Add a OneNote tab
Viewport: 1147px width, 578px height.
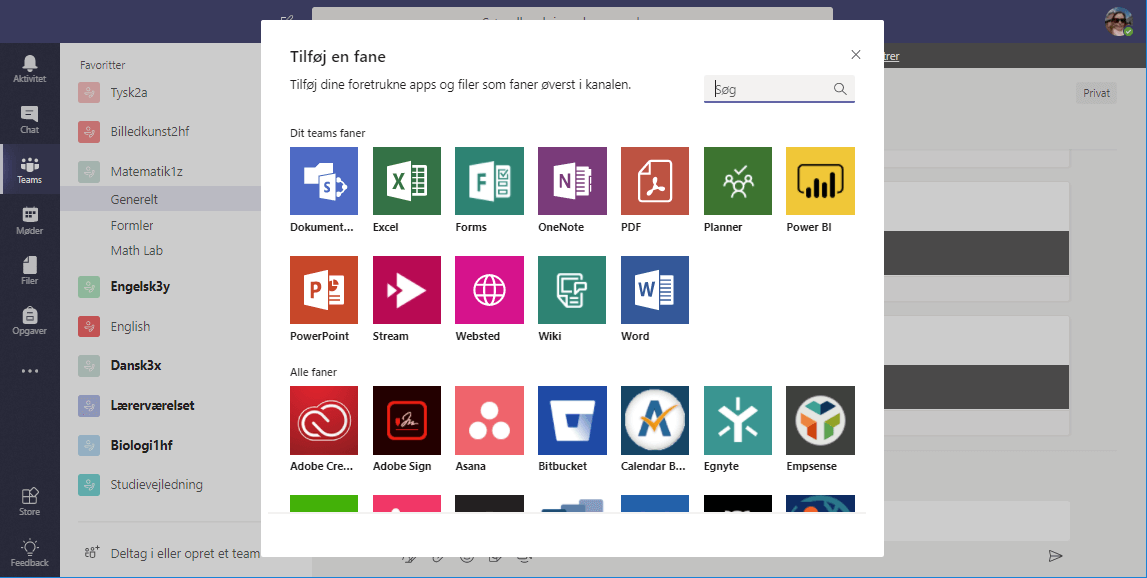(572, 181)
